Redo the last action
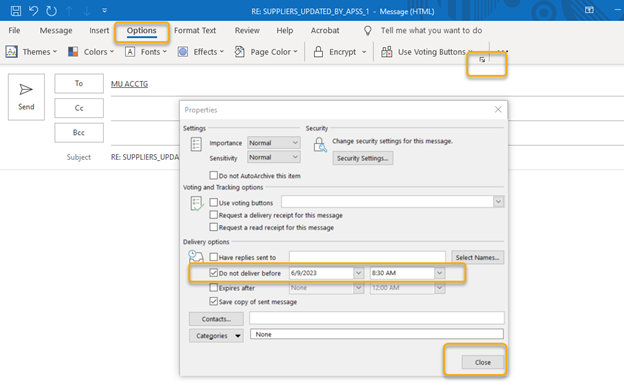Image resolution: width=624 pixels, height=387 pixels. pos(51,11)
